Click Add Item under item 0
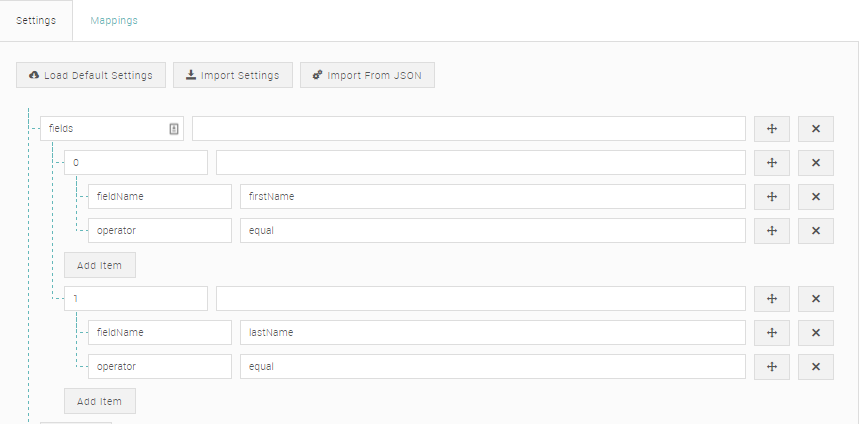The height and width of the screenshot is (424, 867). [x=100, y=265]
